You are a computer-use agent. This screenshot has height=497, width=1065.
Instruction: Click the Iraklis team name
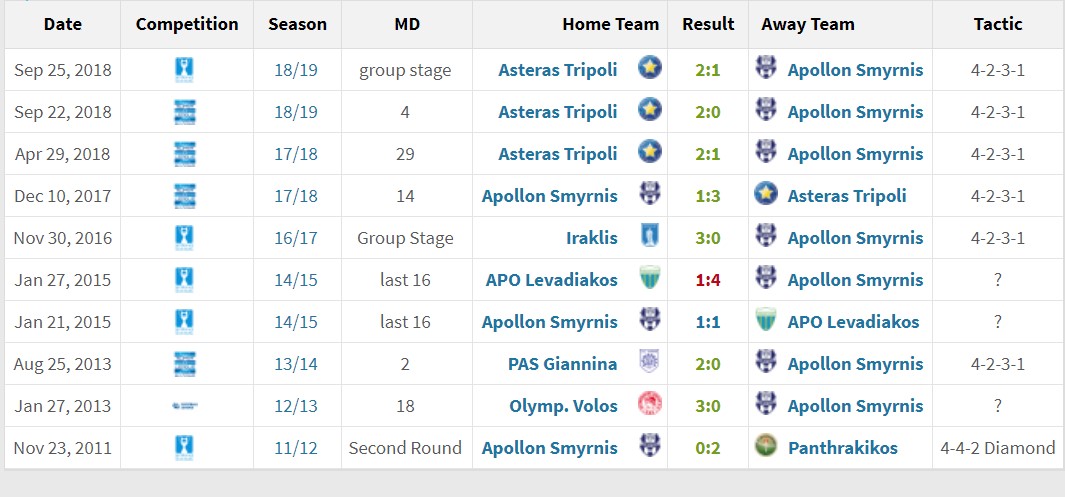tap(592, 238)
